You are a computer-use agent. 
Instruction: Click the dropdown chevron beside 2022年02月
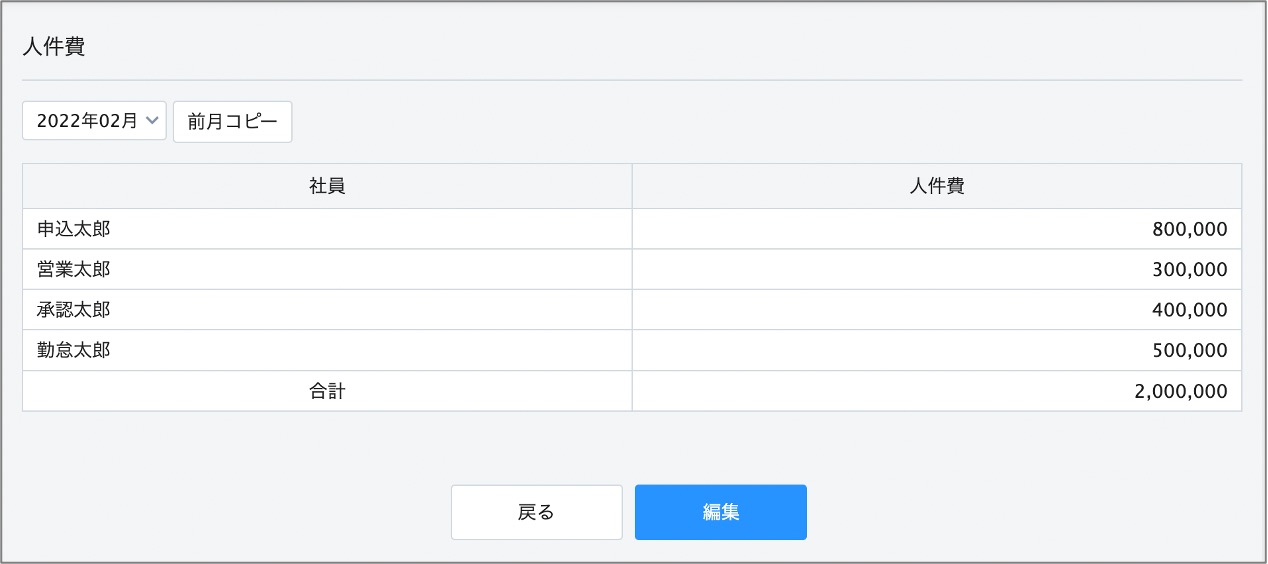[x=152, y=121]
